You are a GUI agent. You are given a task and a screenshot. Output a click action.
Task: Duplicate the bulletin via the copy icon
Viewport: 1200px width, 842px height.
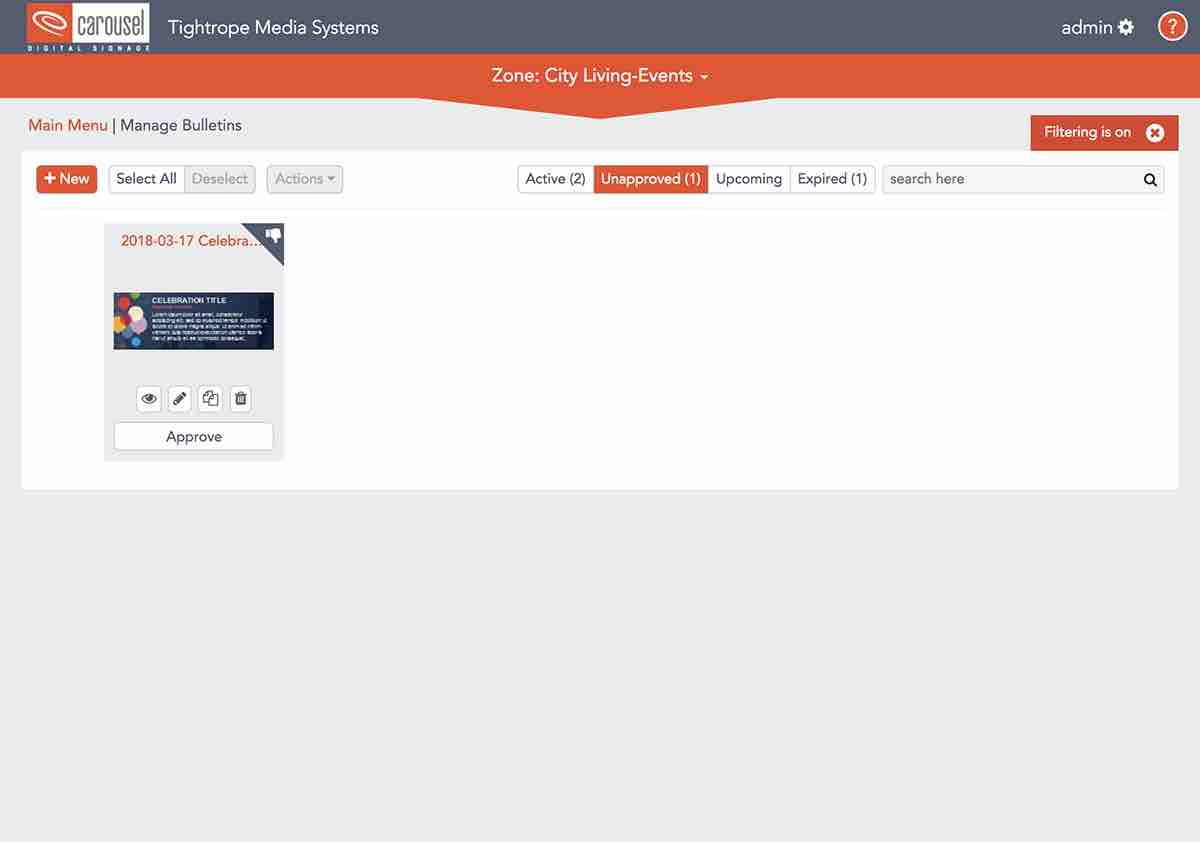[210, 398]
